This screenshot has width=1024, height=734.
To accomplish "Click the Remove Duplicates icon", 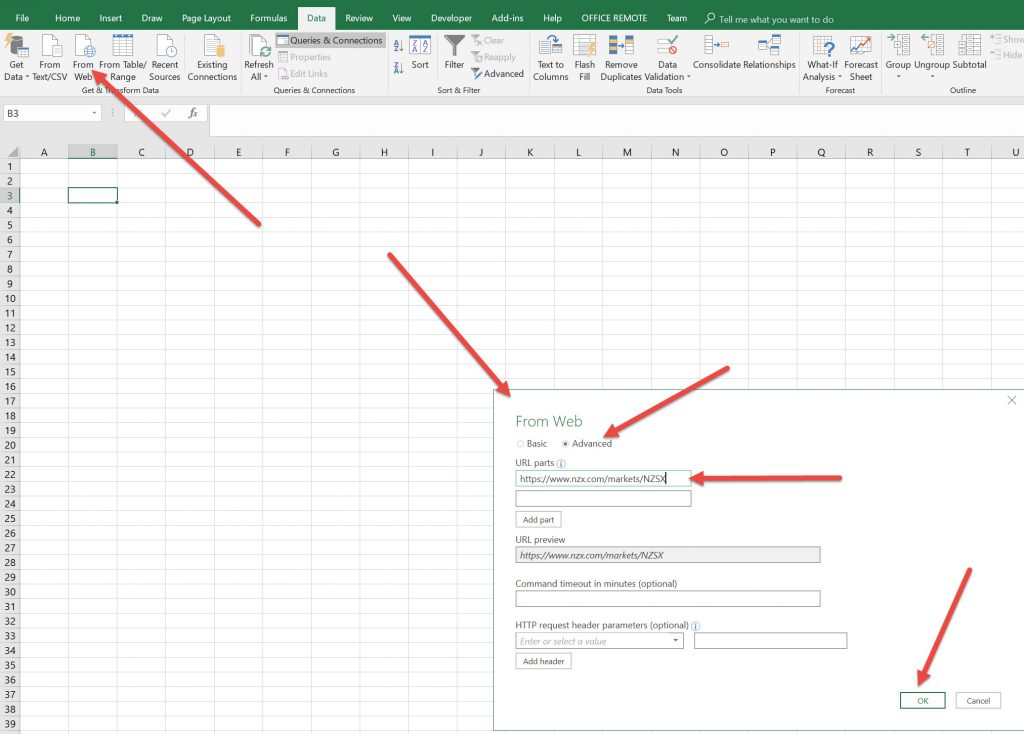I will (621, 47).
